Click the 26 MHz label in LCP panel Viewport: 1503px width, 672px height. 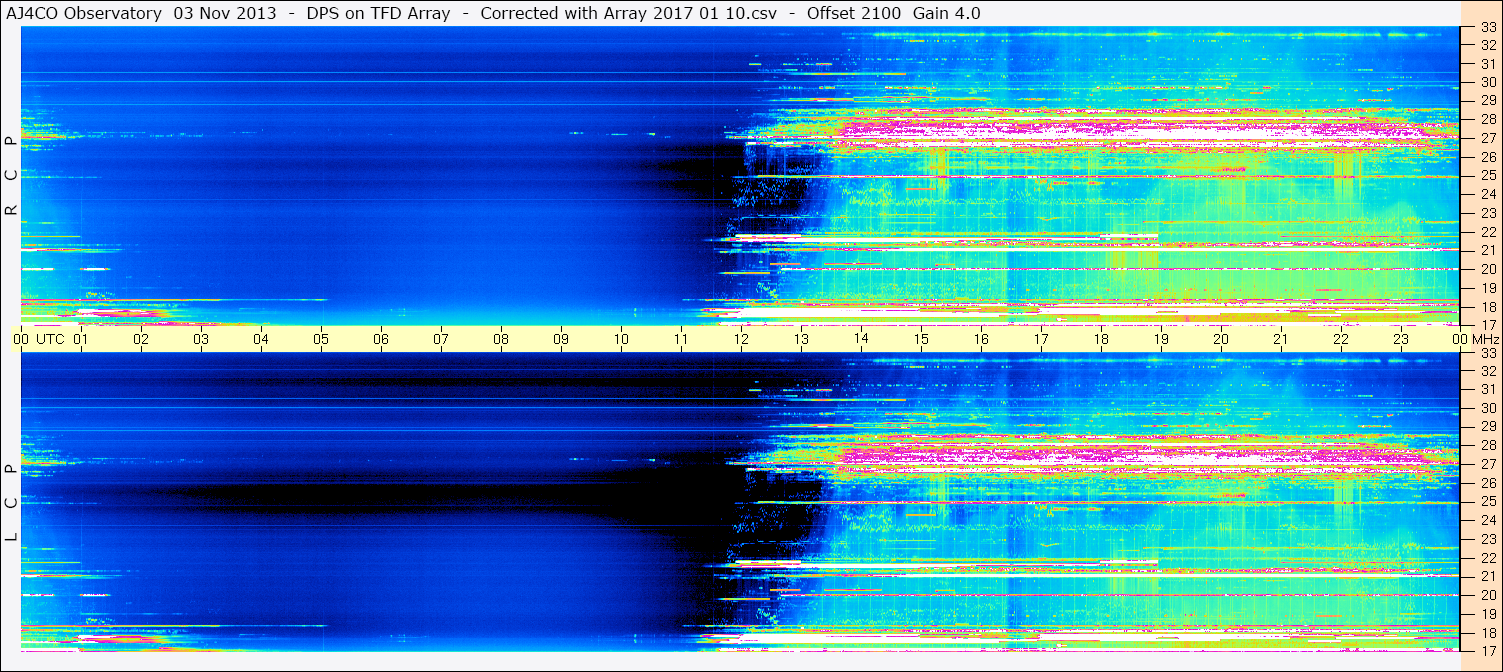1488,483
